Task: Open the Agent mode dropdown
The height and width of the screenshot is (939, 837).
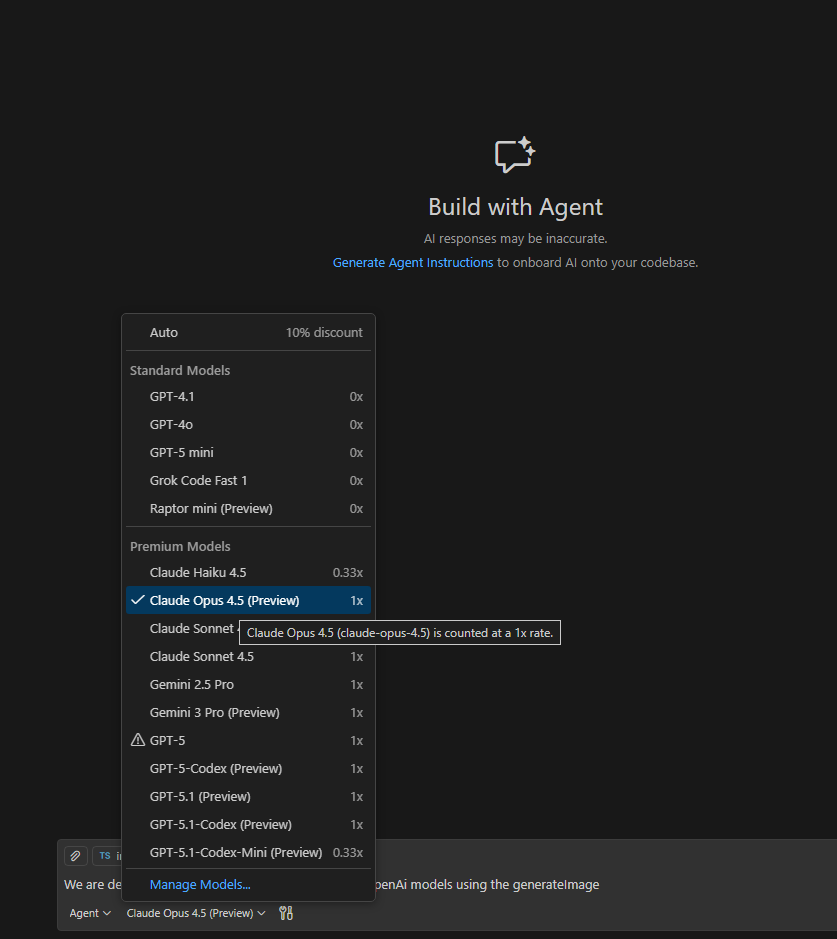Action: pos(90,913)
